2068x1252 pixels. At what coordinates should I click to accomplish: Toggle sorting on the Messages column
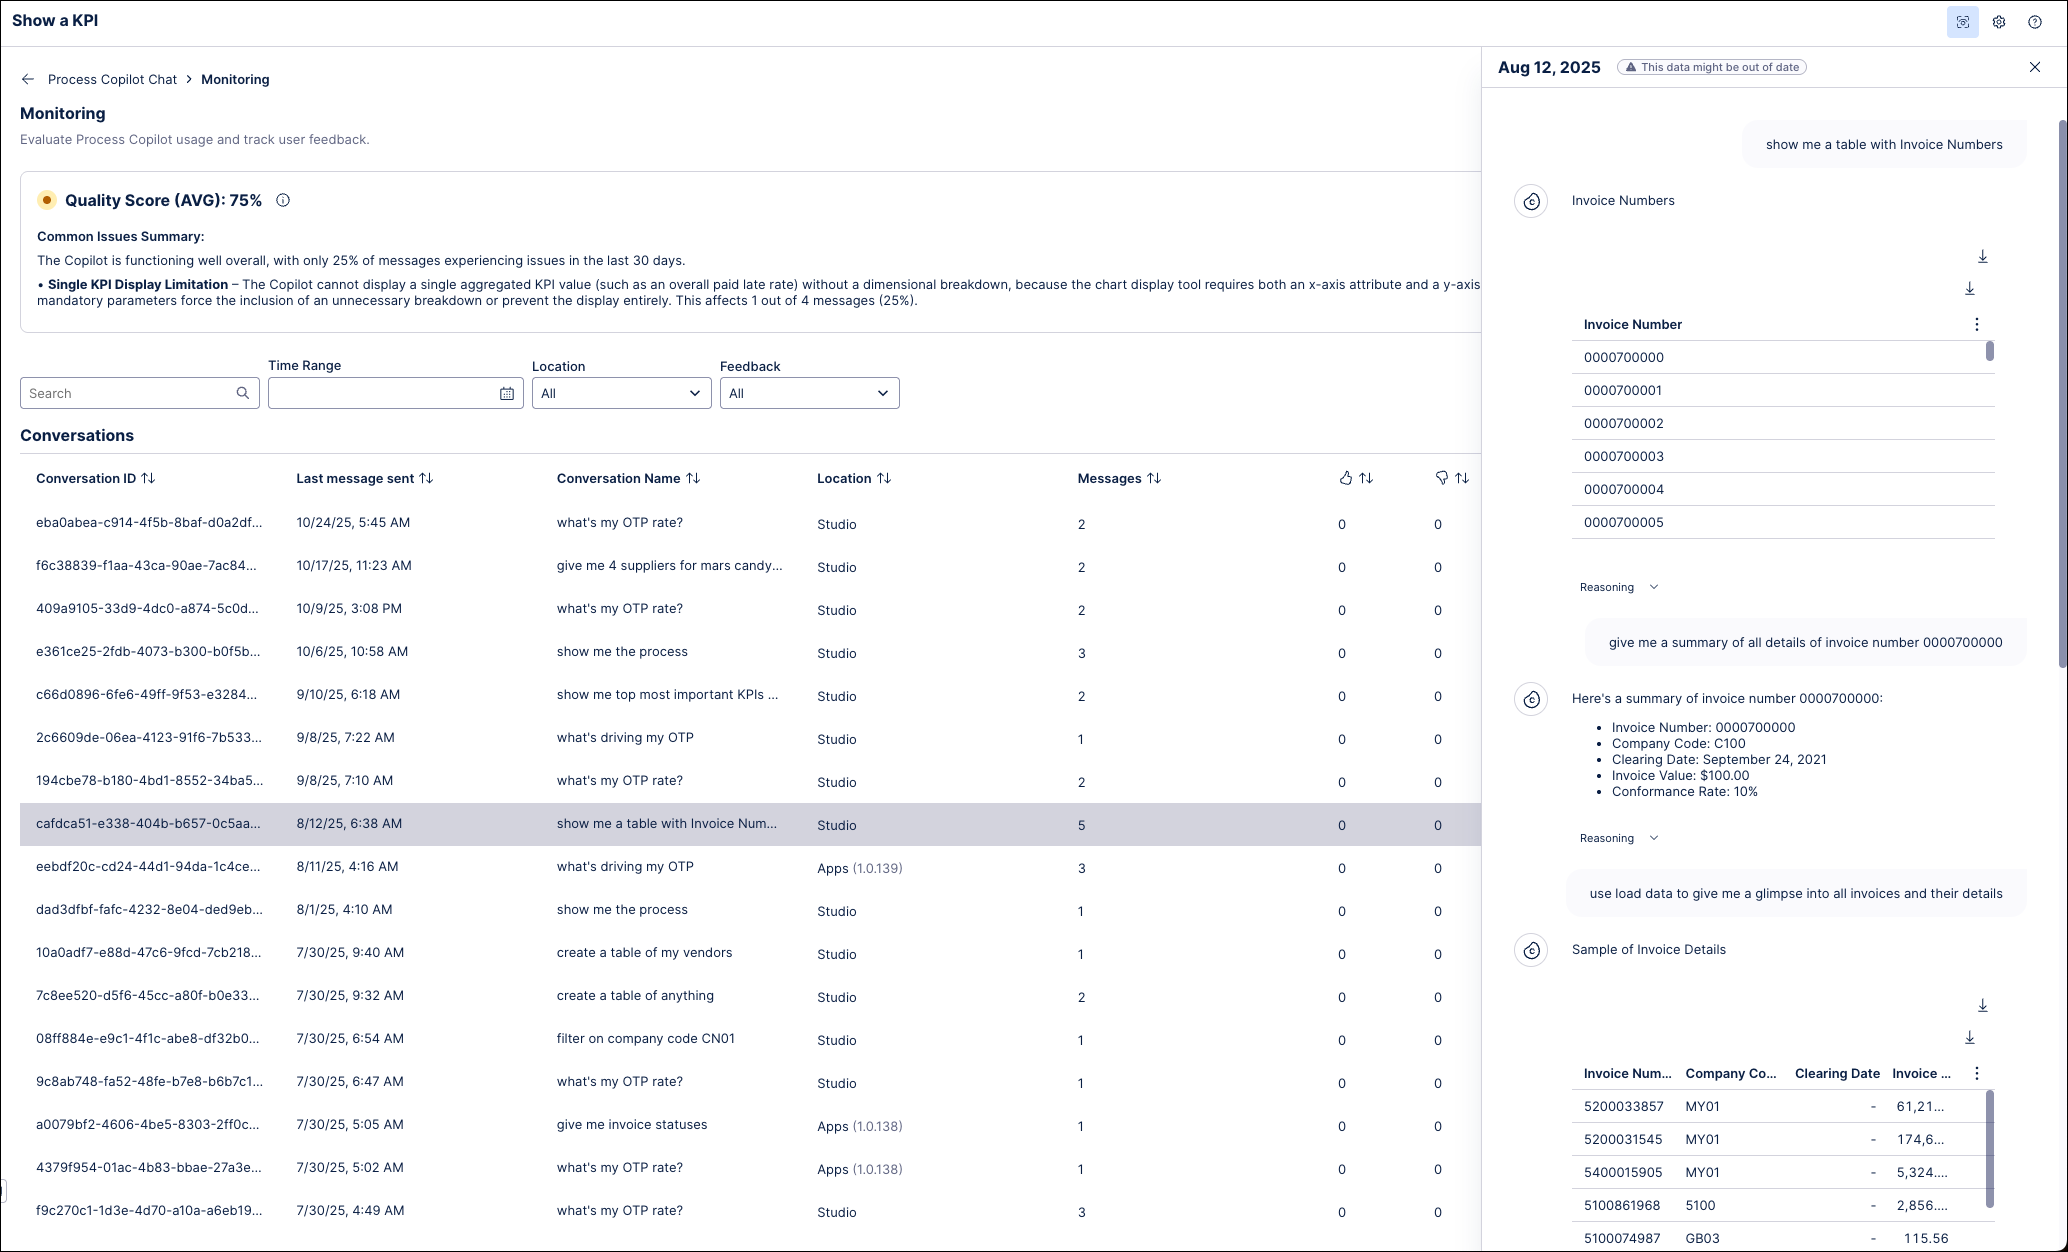(x=1154, y=478)
